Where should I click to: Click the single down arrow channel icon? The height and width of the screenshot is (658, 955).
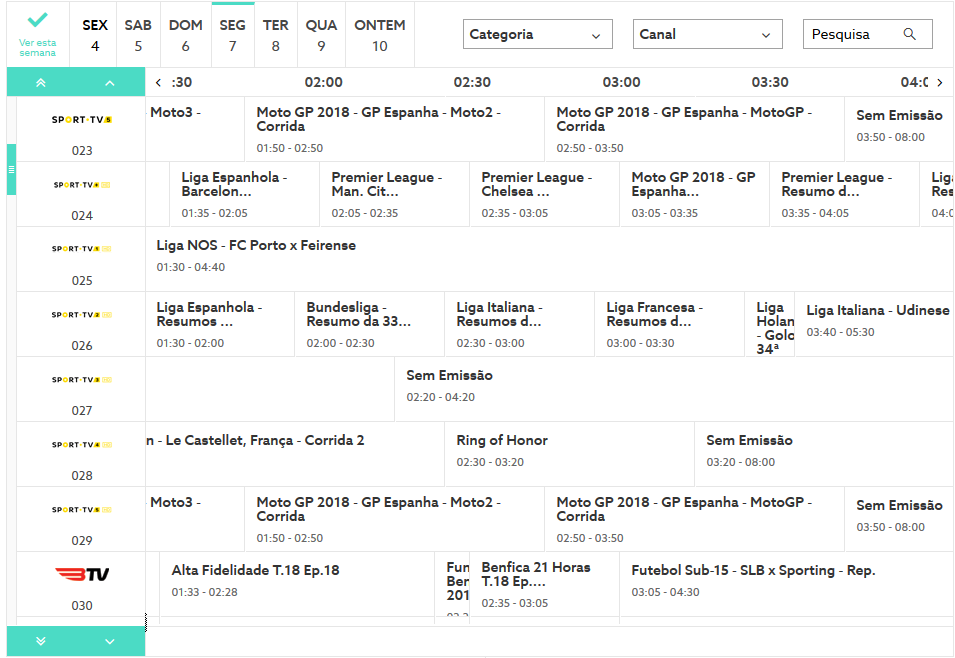coord(110,641)
